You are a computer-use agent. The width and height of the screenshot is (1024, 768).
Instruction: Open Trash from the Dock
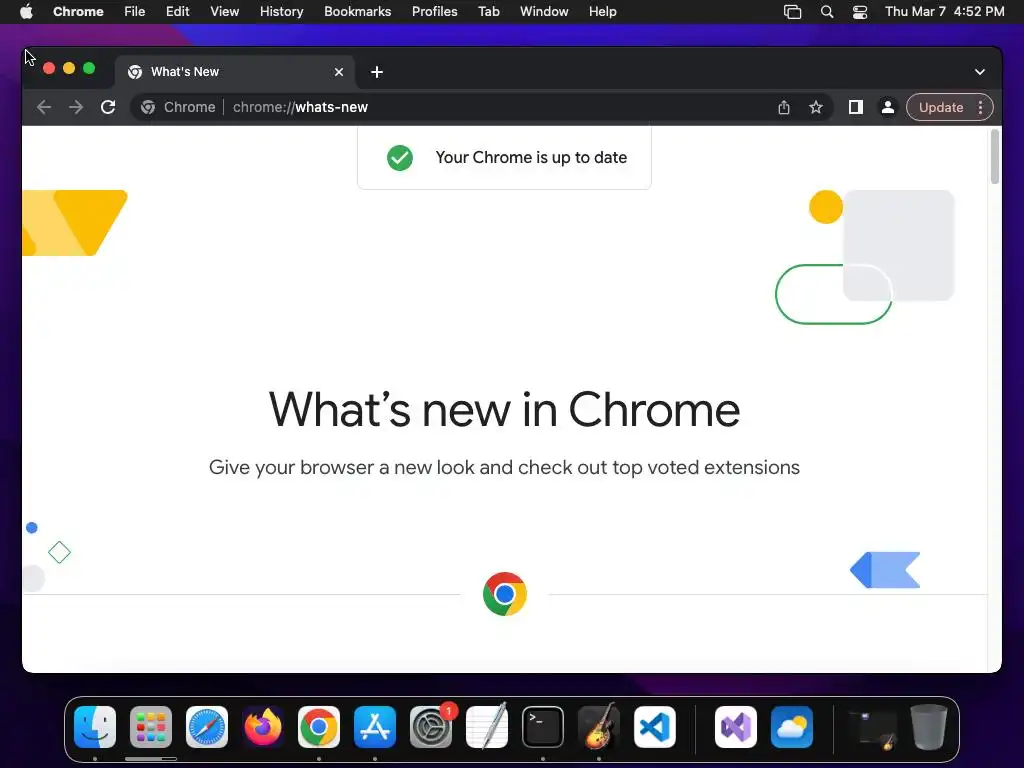(929, 727)
